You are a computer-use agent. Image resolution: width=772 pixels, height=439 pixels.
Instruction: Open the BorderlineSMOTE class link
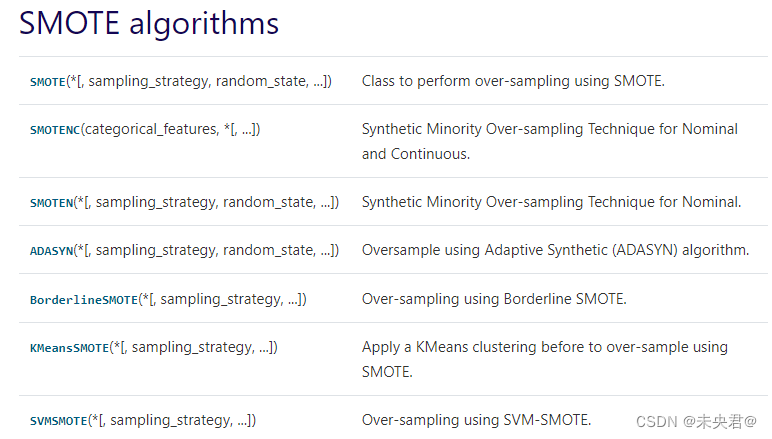[84, 300]
